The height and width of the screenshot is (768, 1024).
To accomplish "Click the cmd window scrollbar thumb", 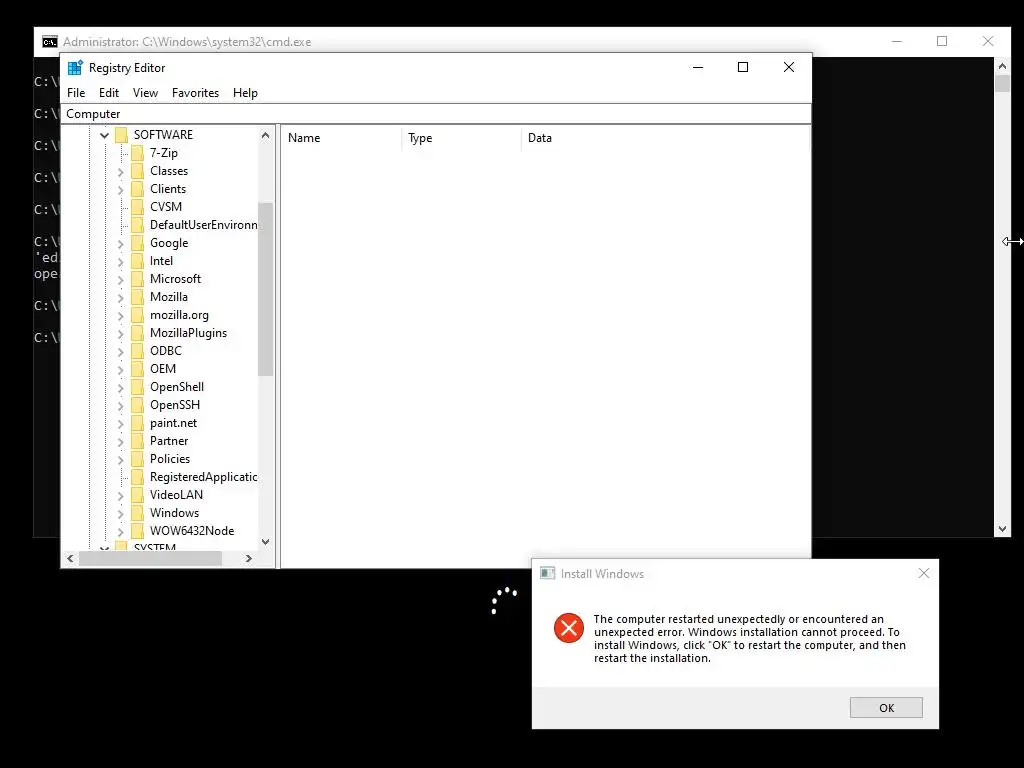I will (x=1002, y=84).
